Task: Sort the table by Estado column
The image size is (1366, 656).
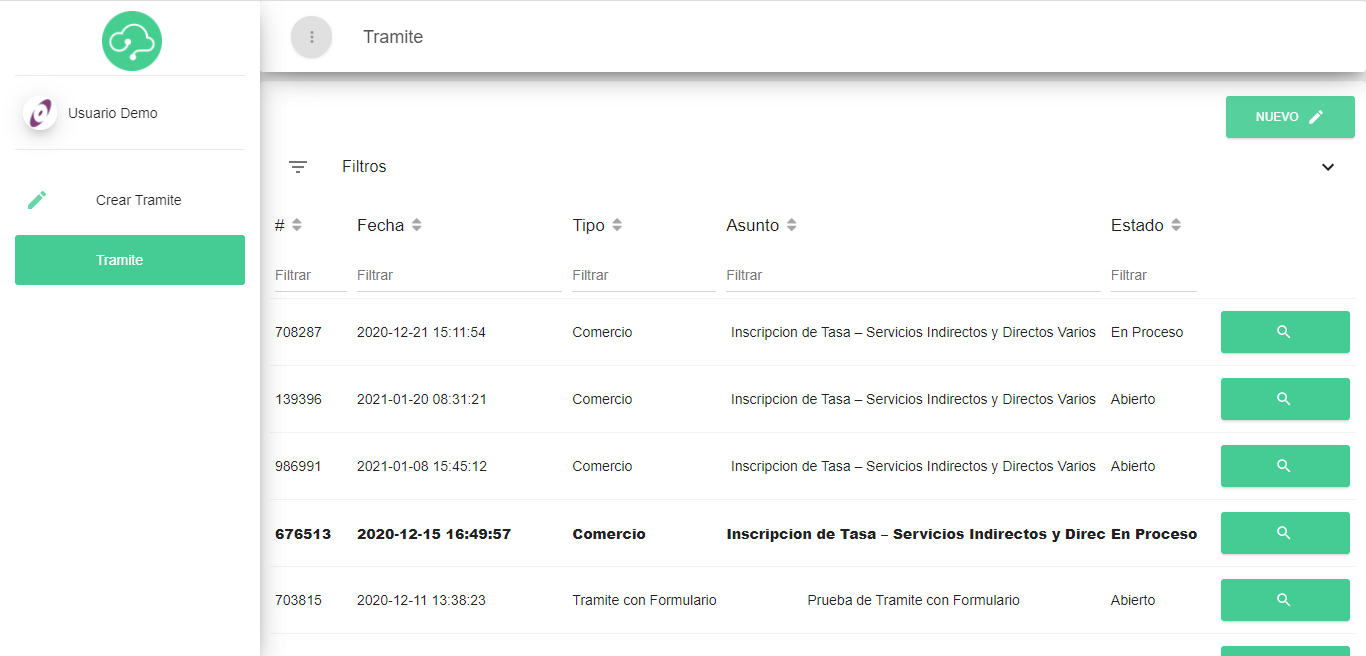Action: coord(1176,225)
